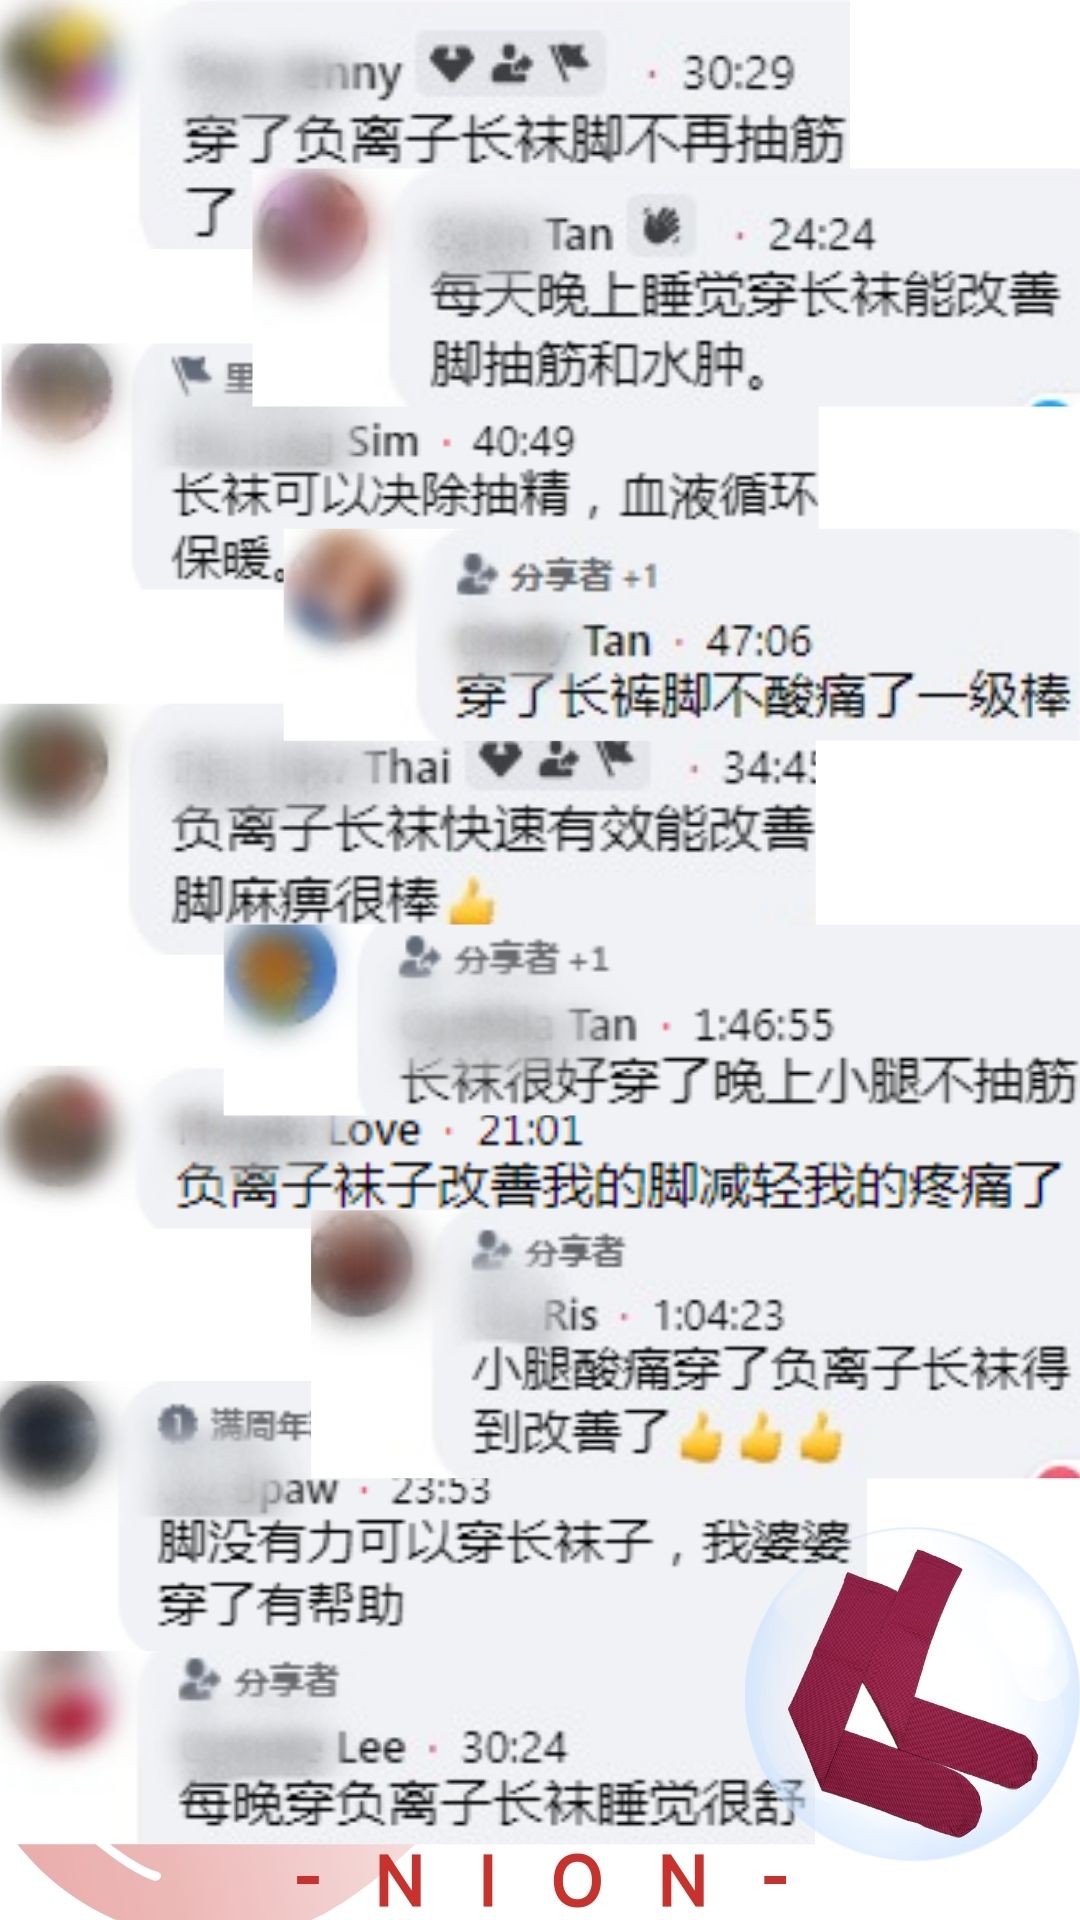Open the 1:04:23 timestamp on Ris's comment

(718, 1315)
